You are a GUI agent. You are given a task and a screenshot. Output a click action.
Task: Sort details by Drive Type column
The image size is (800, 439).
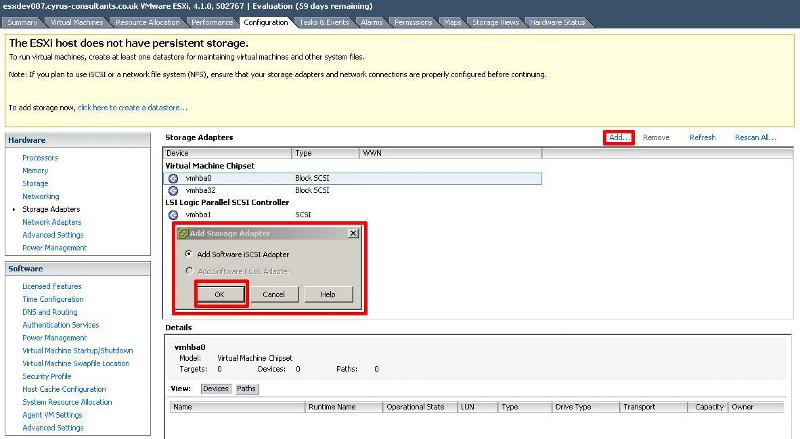coord(585,407)
